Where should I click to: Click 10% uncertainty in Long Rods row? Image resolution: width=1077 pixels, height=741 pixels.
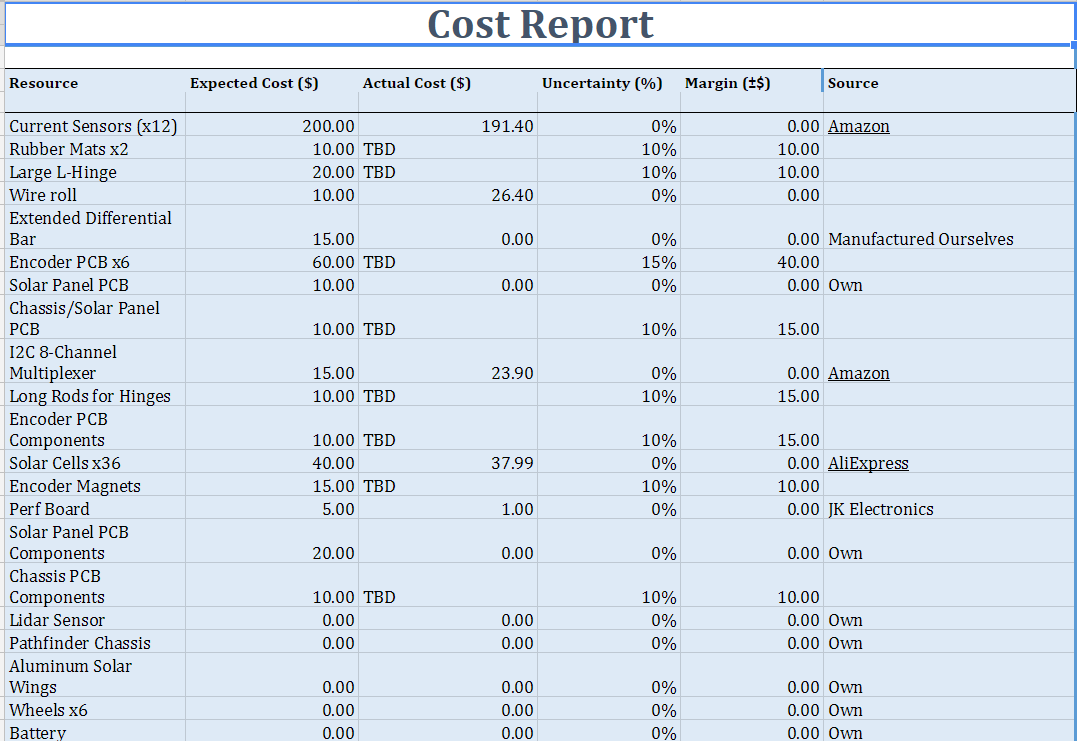tap(609, 396)
